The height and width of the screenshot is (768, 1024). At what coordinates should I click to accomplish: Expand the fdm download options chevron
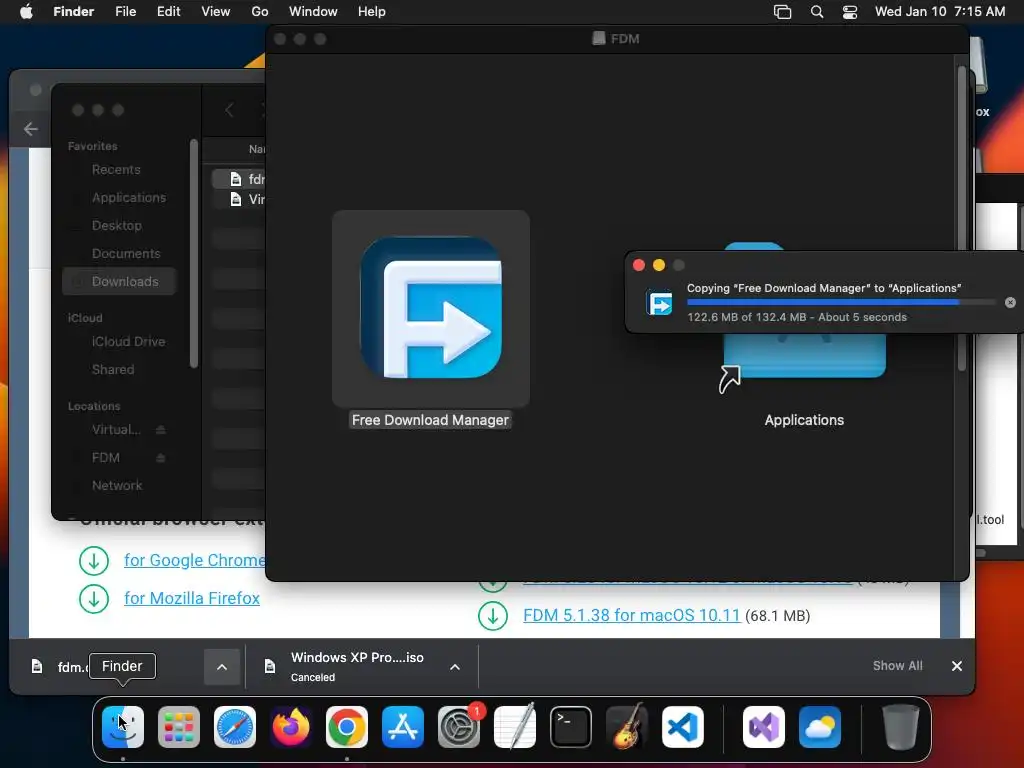pos(222,667)
